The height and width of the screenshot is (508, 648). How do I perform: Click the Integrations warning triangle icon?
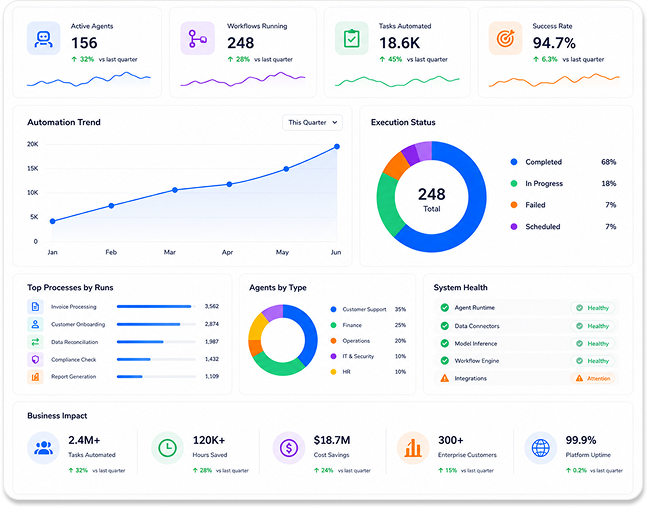pyautogui.click(x=445, y=378)
